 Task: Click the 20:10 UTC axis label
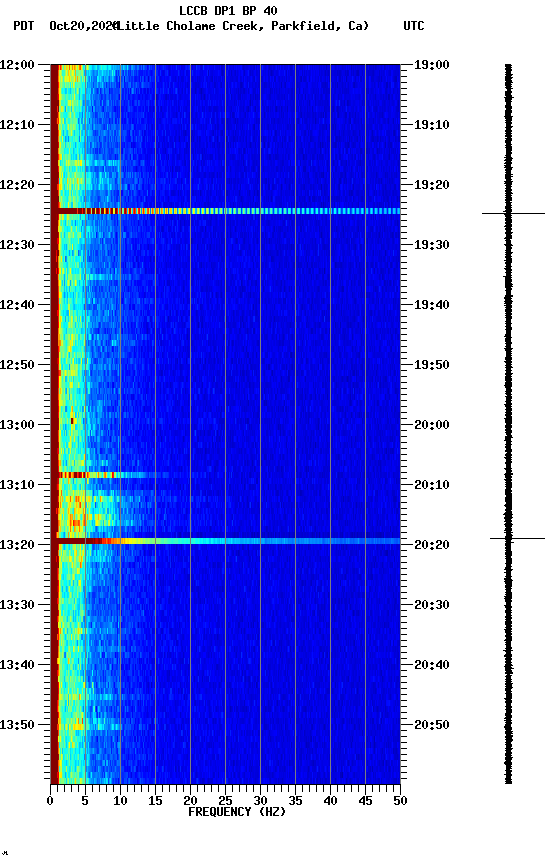coord(432,485)
